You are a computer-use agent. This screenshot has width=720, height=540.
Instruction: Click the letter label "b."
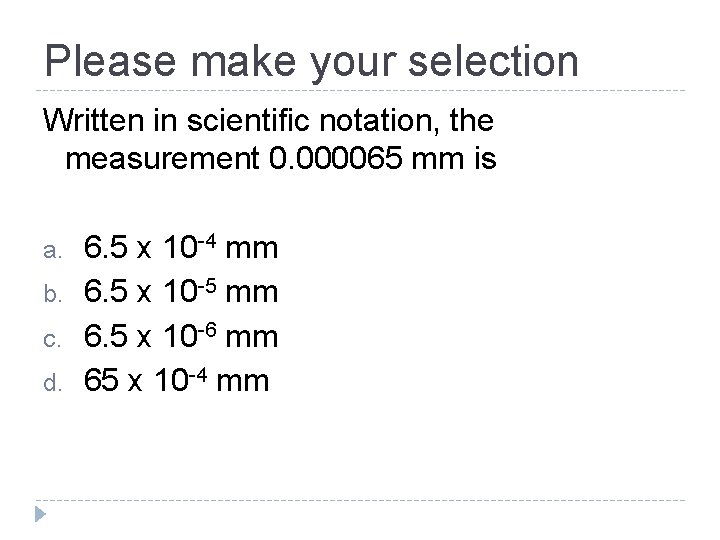(52, 293)
